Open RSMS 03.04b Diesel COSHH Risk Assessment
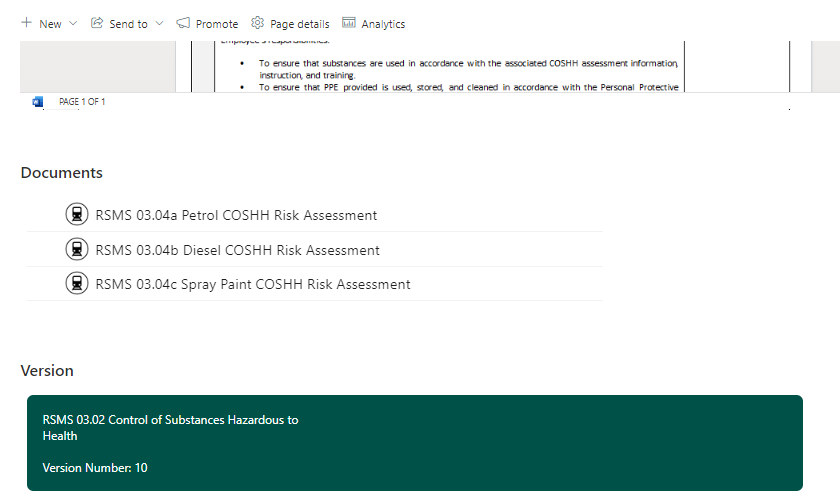The width and height of the screenshot is (840, 494). 237,250
